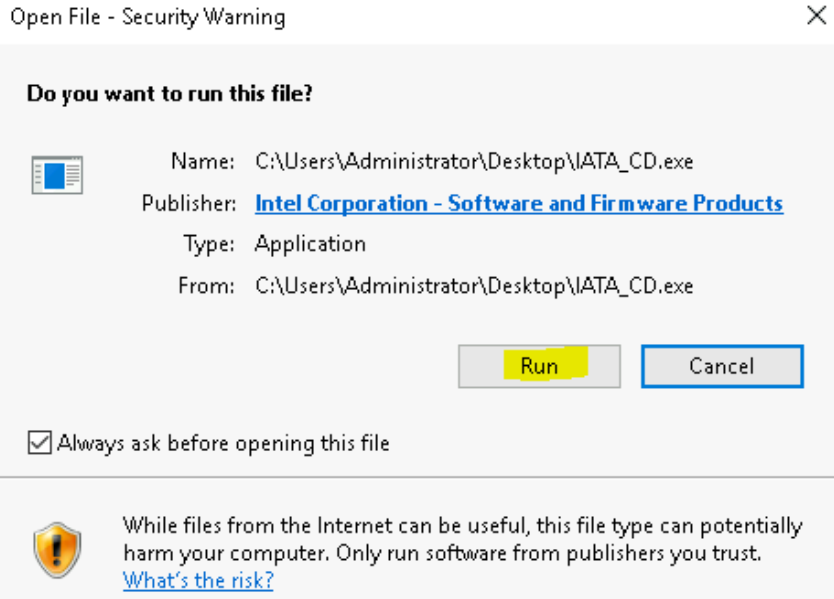Click the IATA_CD.exe path beside Name
Screen dimensions: 834x599
(x=474, y=161)
